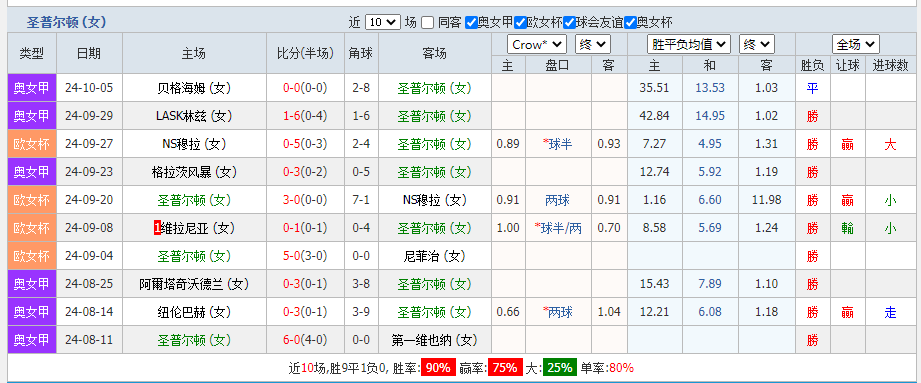Click the 11.98 away odds value

point(767,200)
